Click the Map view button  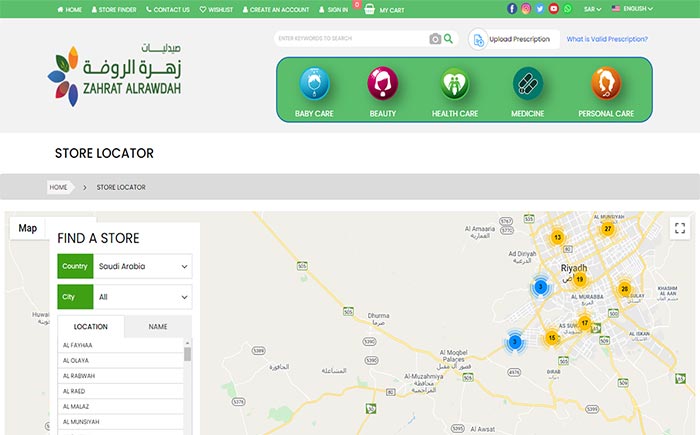point(28,228)
